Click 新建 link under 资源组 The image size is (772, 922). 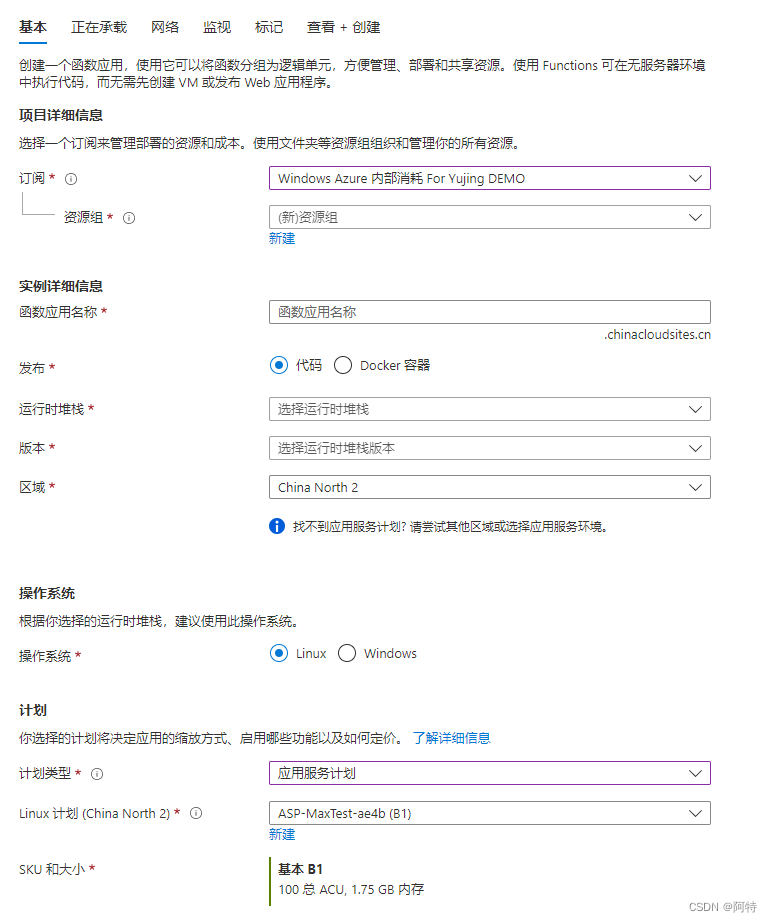coord(282,239)
